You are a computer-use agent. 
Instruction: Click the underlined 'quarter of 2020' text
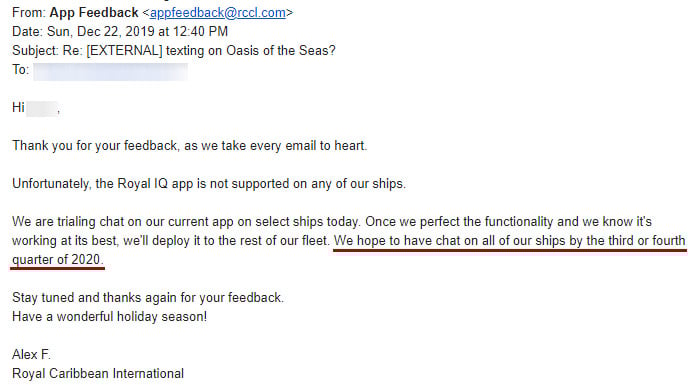(58, 260)
